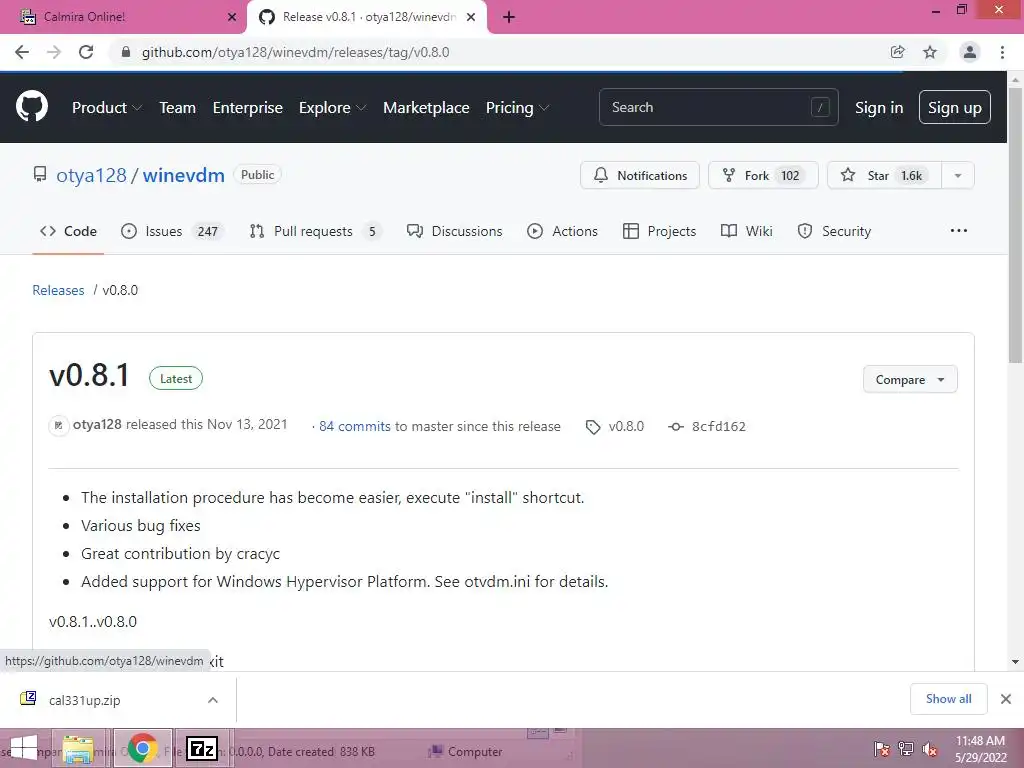Expand the cal331up.zip download options chevron
Screen dimensions: 1024x768
pyautogui.click(x=213, y=700)
